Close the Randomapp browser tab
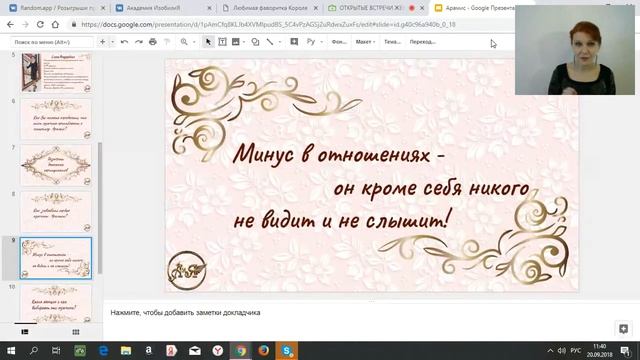This screenshot has width=640, height=360. (103, 8)
